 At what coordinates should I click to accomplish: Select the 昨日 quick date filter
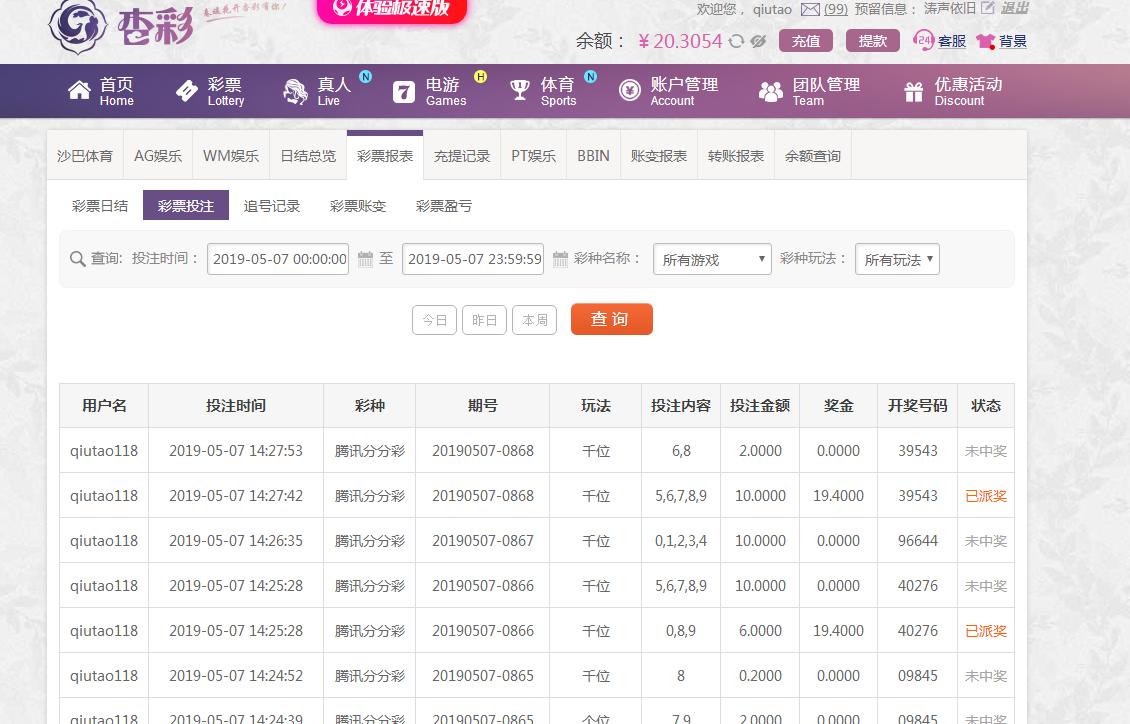click(484, 320)
